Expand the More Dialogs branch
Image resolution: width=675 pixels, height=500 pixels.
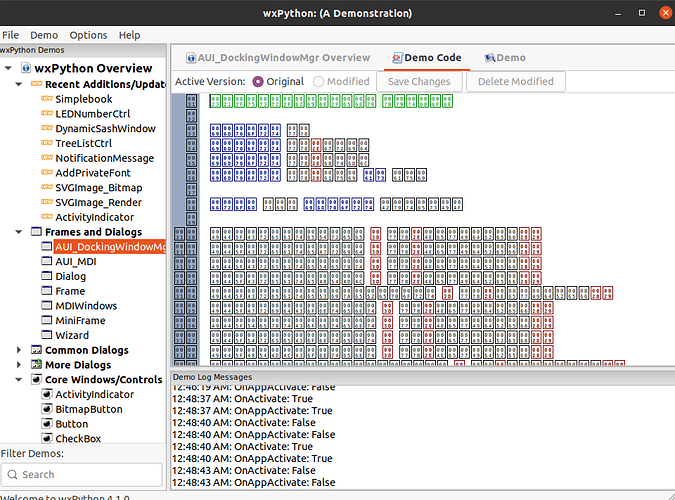(19, 364)
